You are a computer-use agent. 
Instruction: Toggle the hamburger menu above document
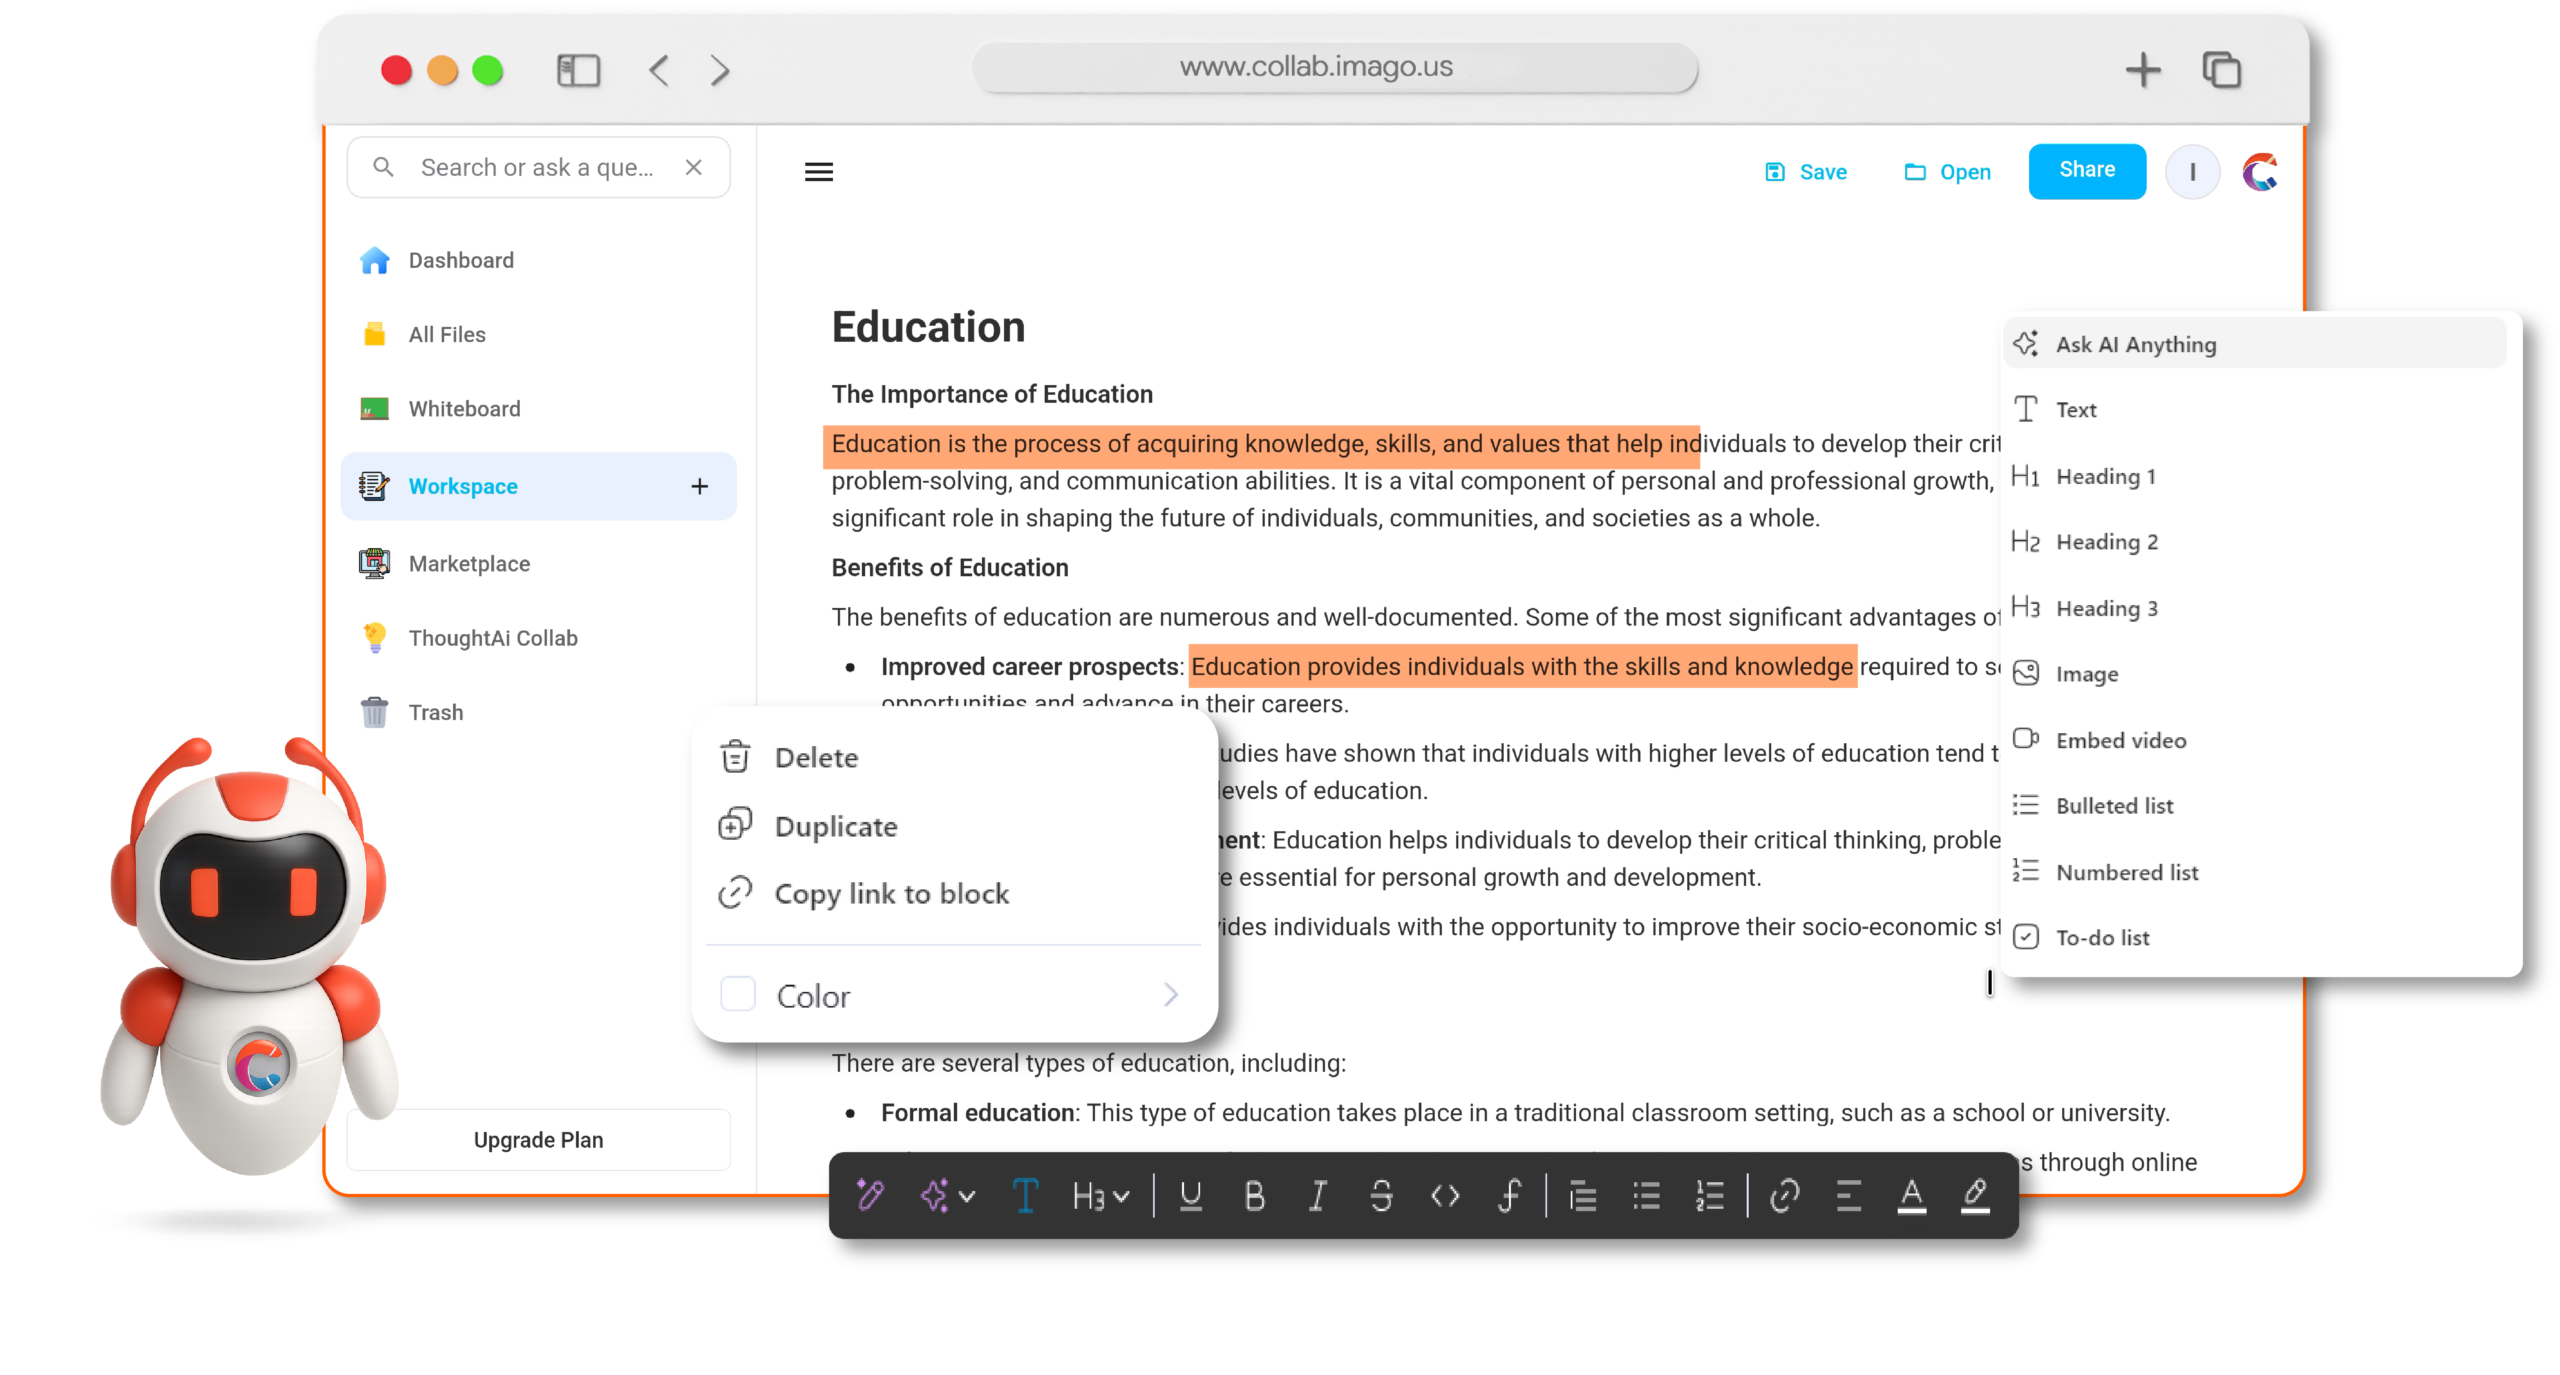[819, 172]
